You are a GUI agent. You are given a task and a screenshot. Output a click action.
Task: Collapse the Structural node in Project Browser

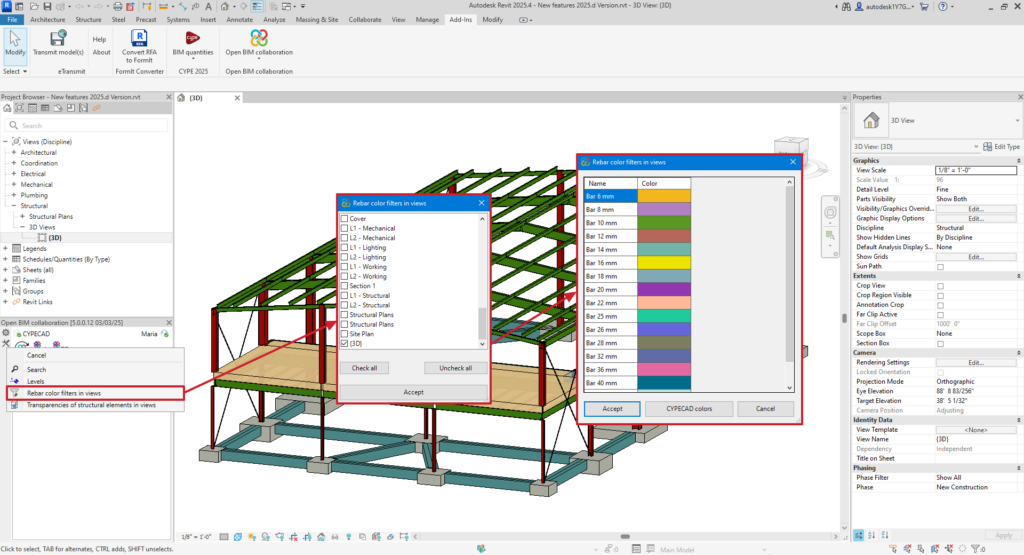pos(14,206)
